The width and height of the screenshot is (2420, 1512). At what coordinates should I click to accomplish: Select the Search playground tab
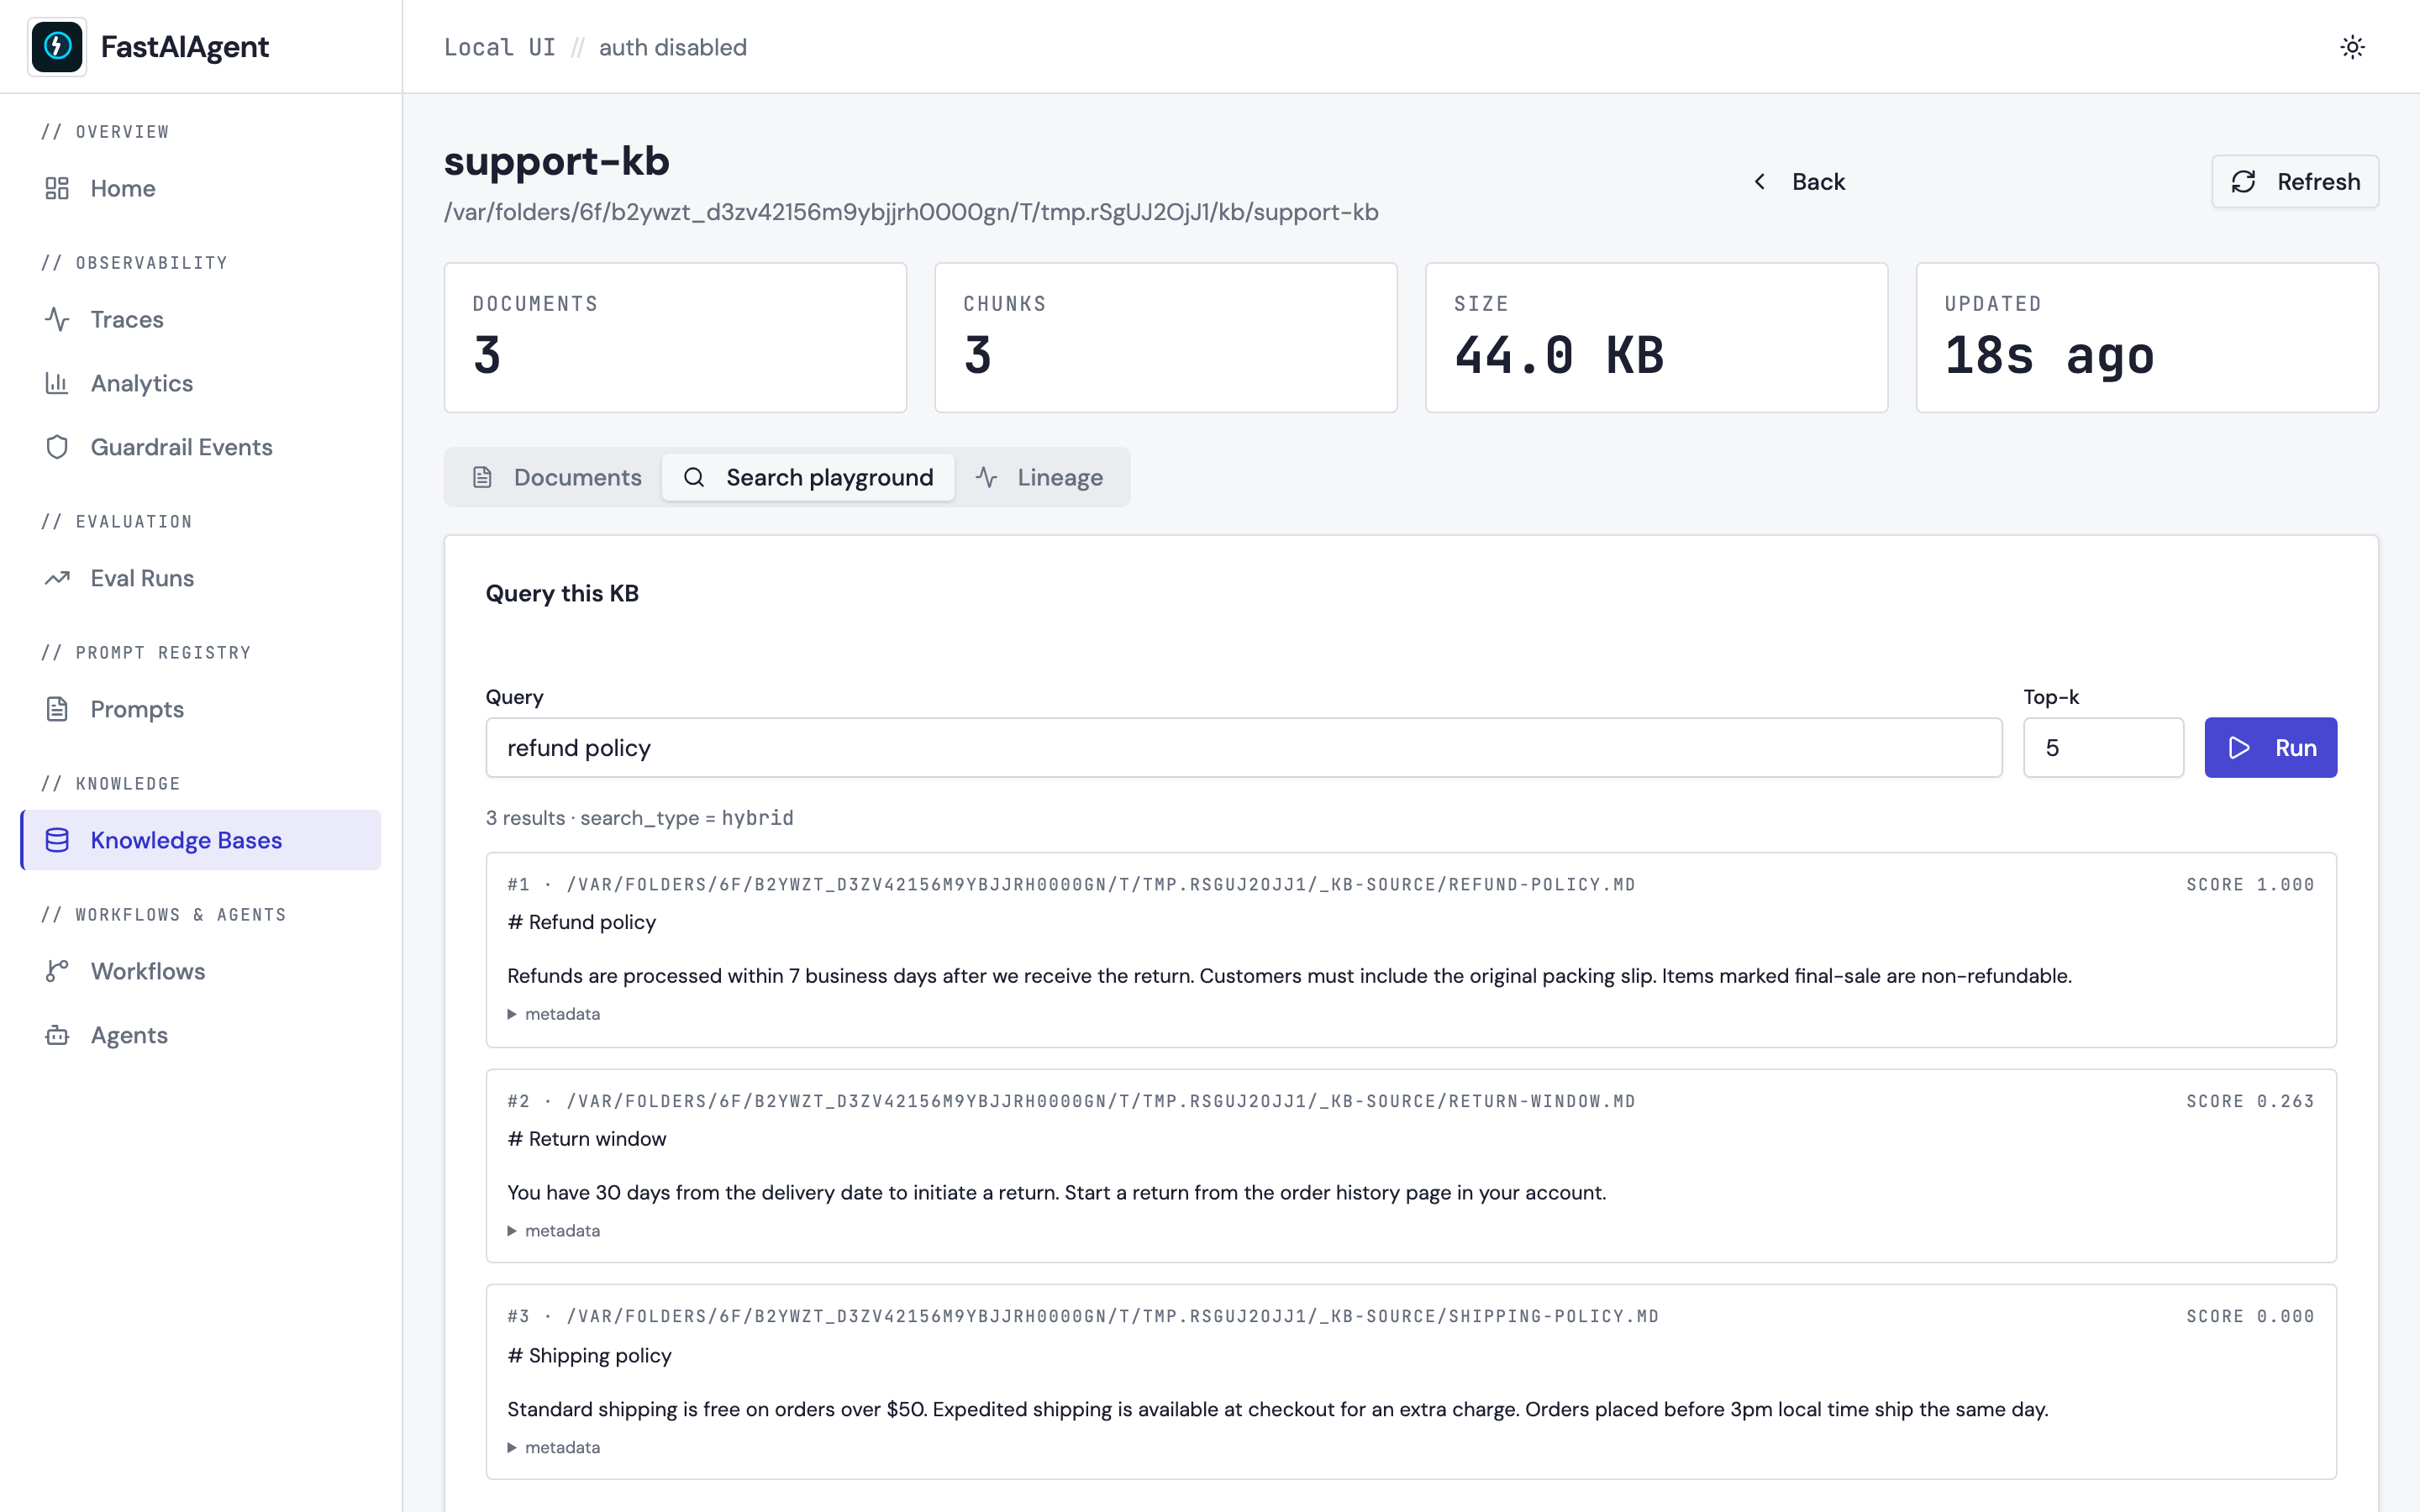pyautogui.click(x=808, y=477)
